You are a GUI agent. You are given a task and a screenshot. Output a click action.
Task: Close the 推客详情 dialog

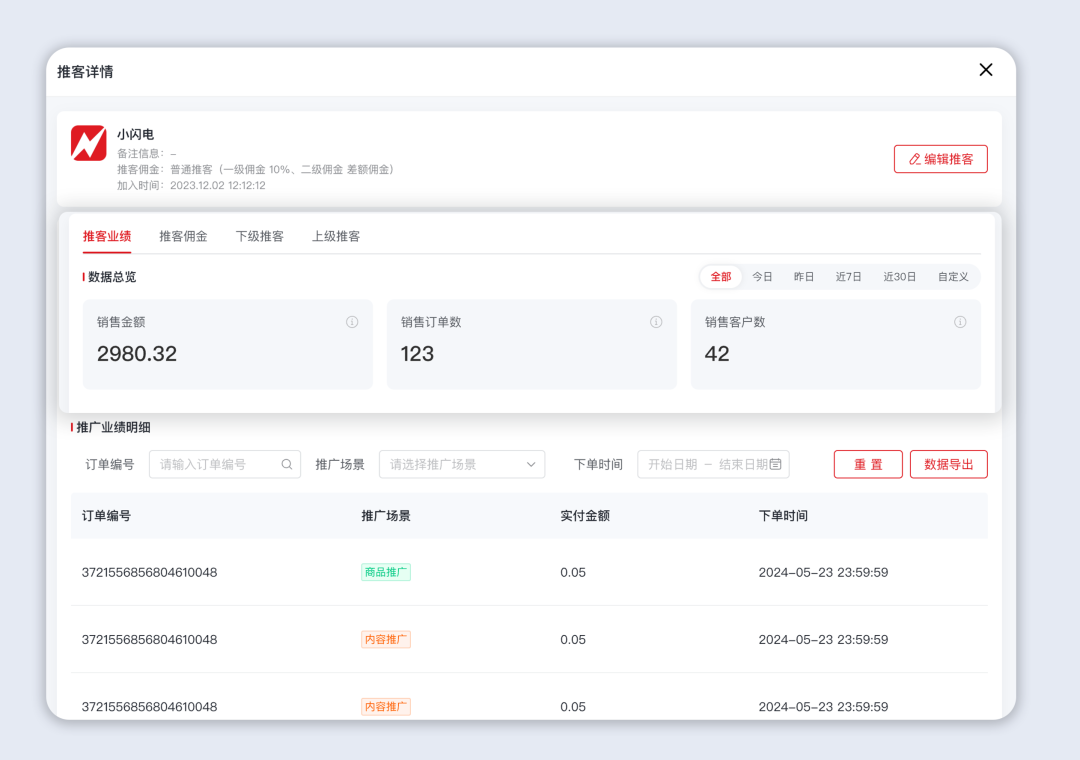pyautogui.click(x=986, y=70)
